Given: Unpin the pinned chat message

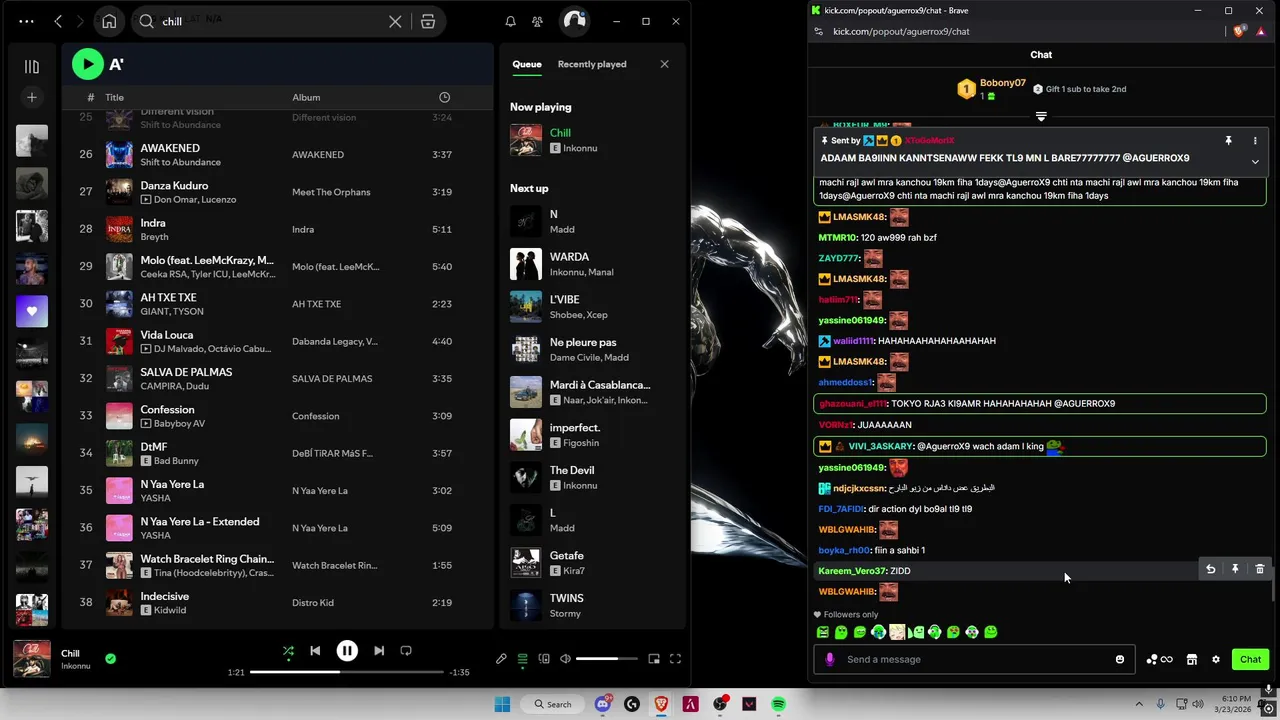Looking at the screenshot, I should (x=1228, y=141).
